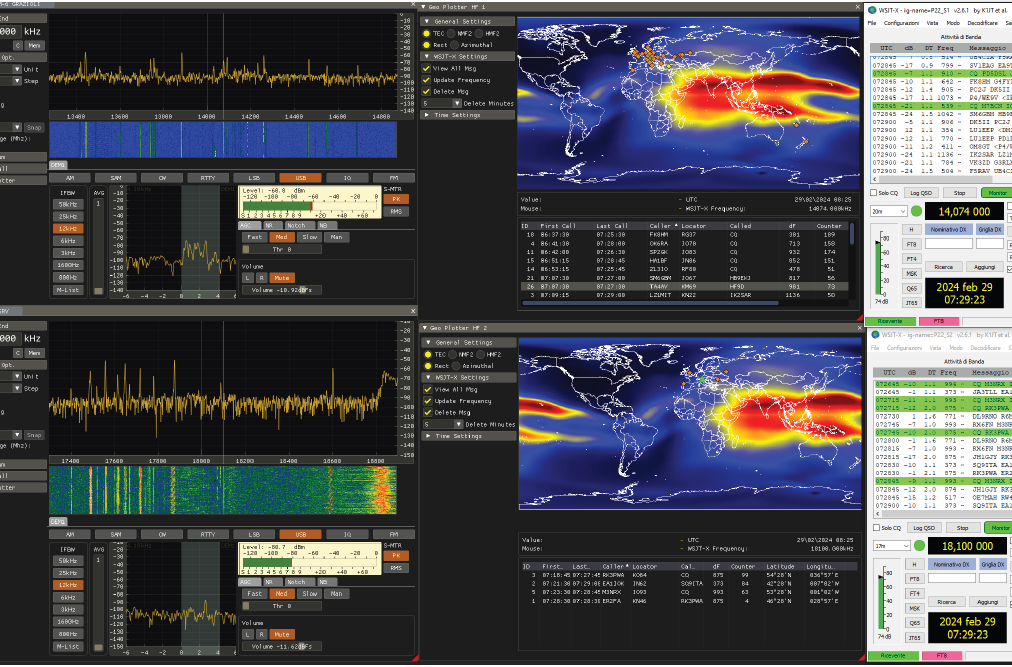Image resolution: width=1012 pixels, height=667 pixels.
Task: Open the 20m band dropdown in WSJT-X
Action: coord(889,211)
